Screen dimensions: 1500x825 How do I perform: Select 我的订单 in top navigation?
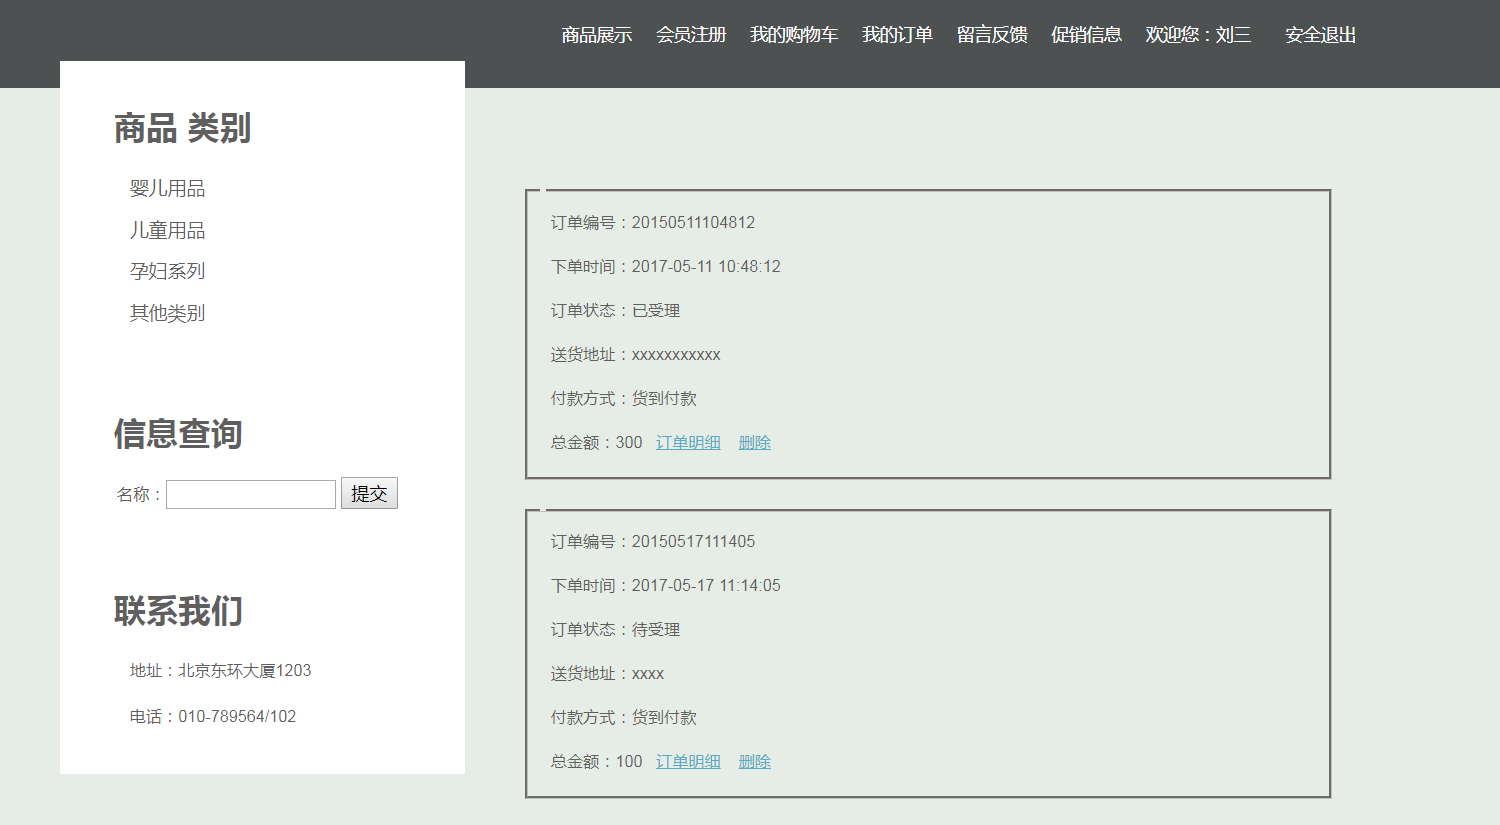tap(897, 35)
